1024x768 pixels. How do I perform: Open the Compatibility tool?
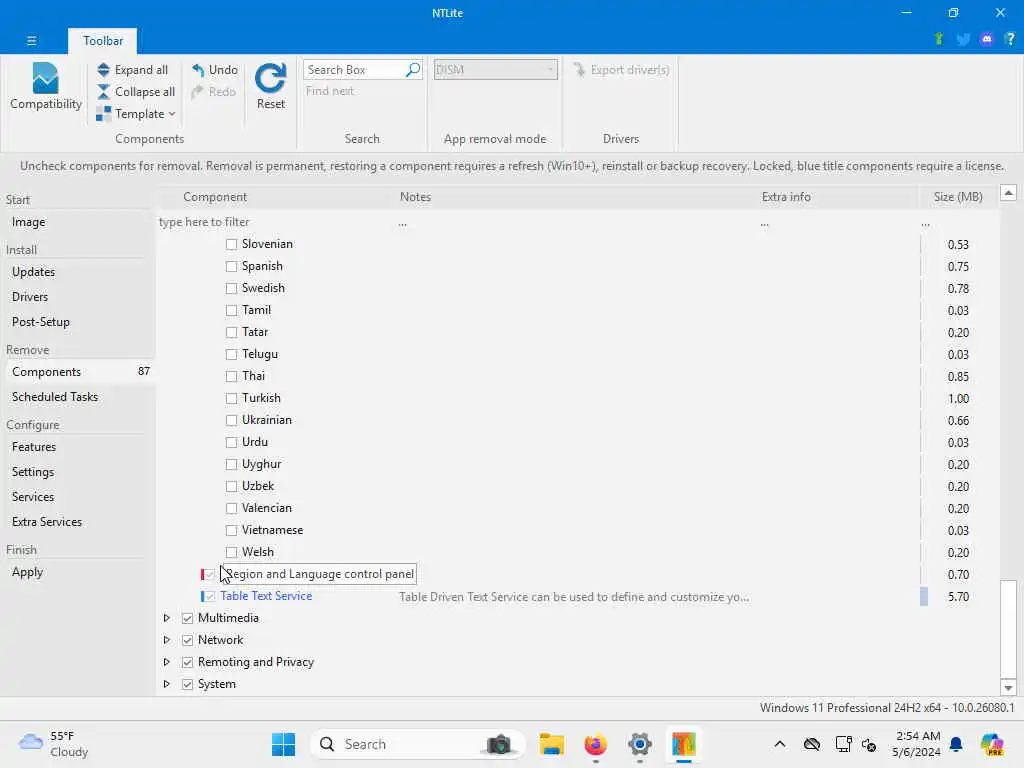[45, 87]
